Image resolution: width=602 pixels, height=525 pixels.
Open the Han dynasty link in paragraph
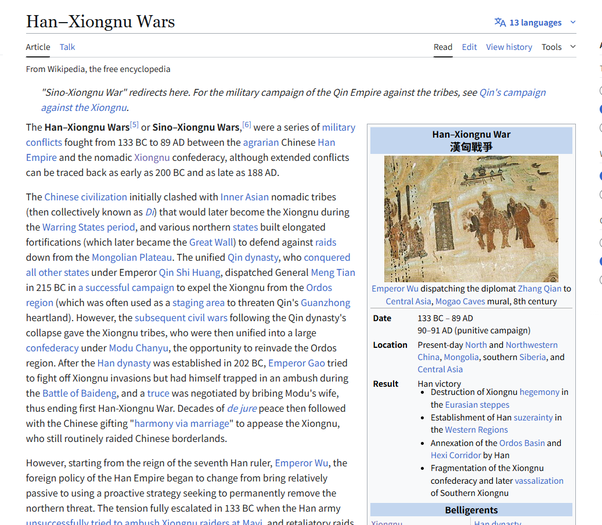(124, 363)
